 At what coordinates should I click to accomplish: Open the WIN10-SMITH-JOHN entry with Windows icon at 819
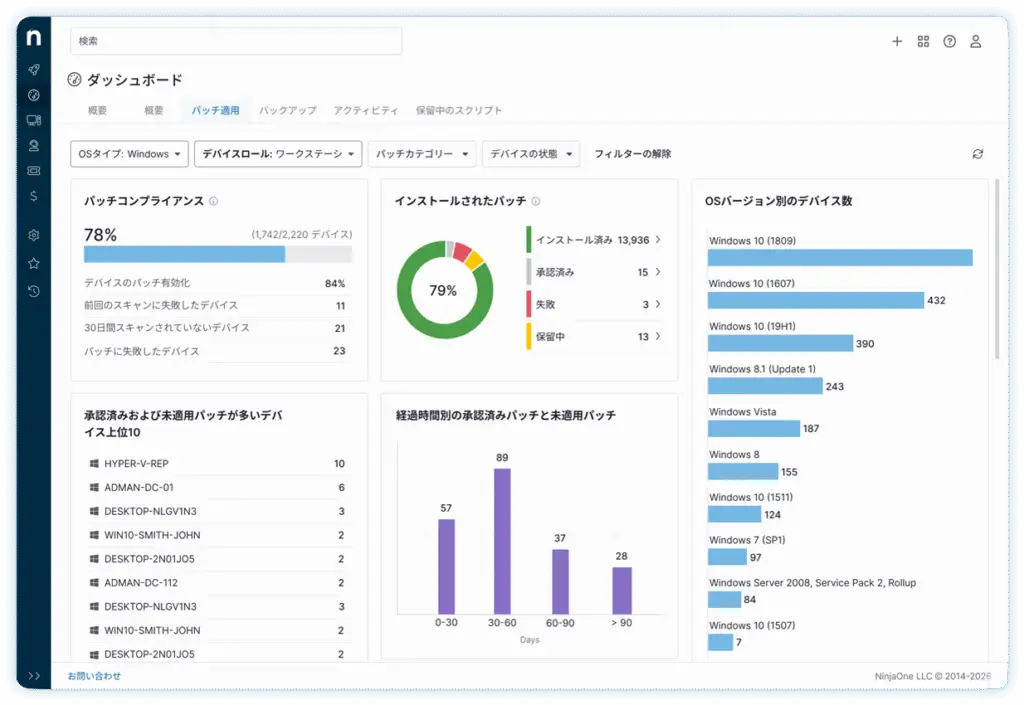click(217, 535)
